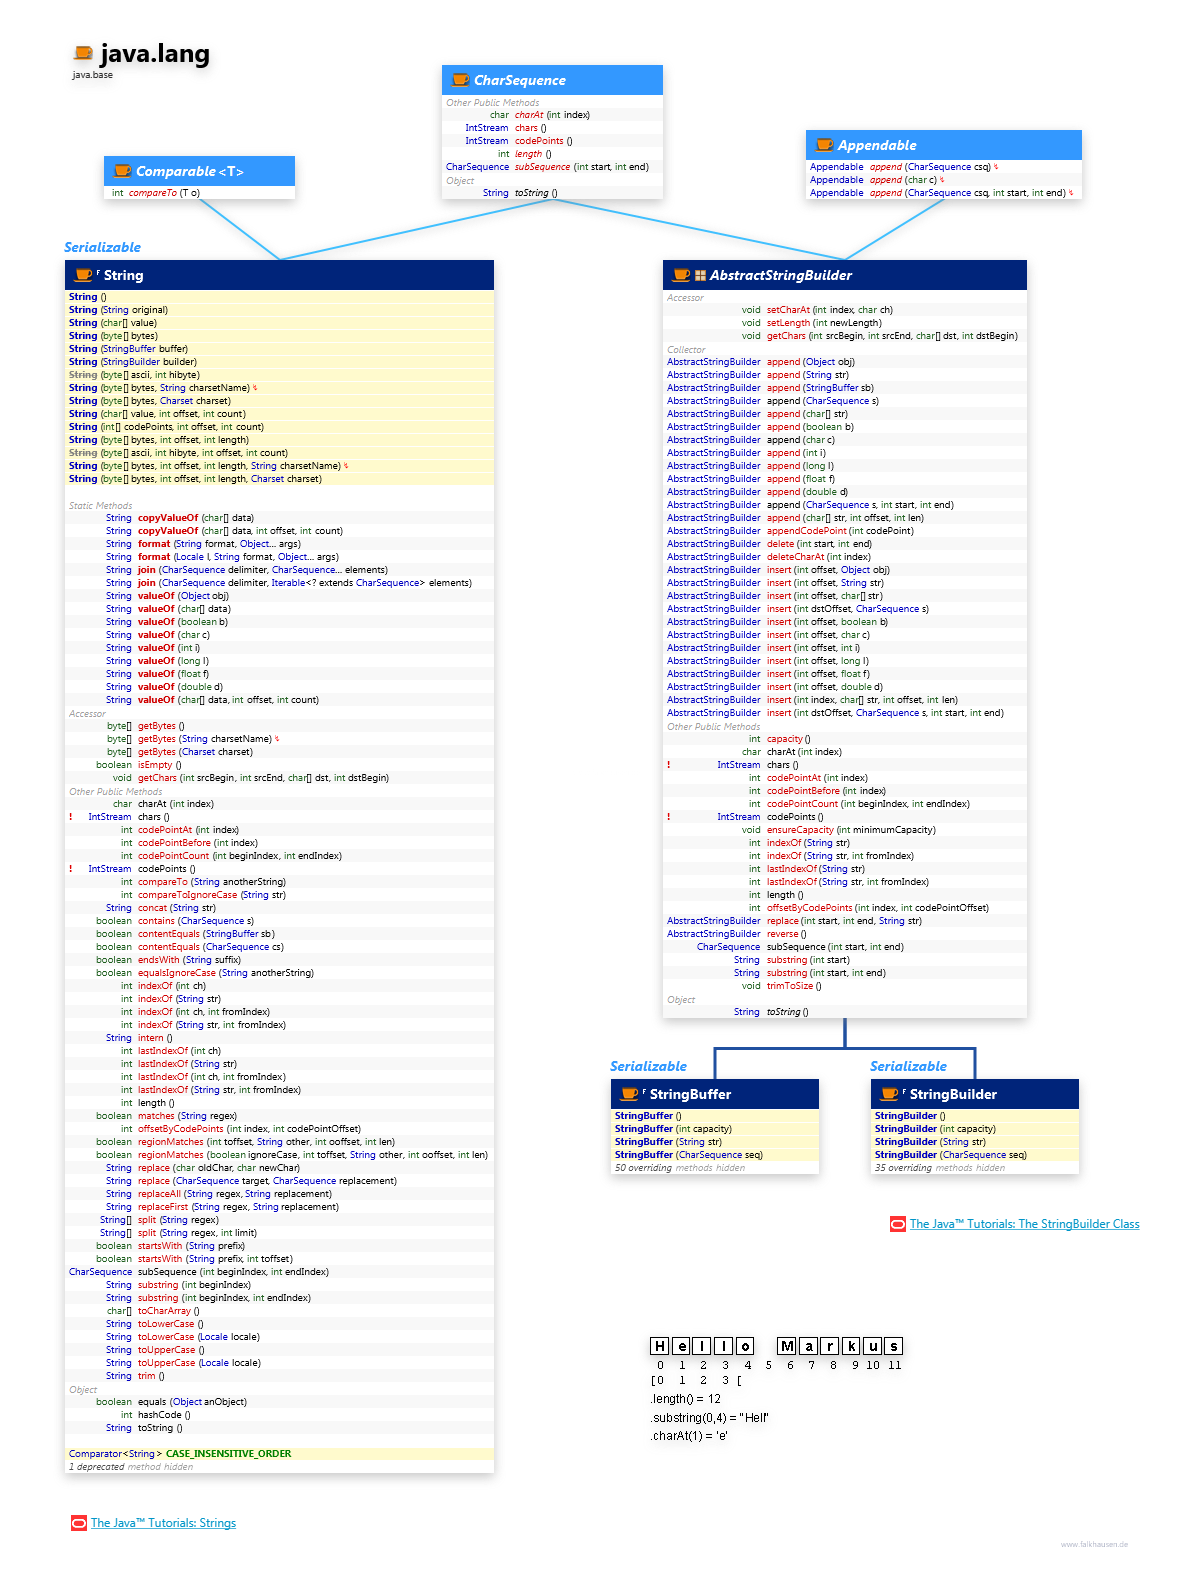Click hashCode () method in String
Viewport: 1186px width, 1590px height.
point(164,1415)
